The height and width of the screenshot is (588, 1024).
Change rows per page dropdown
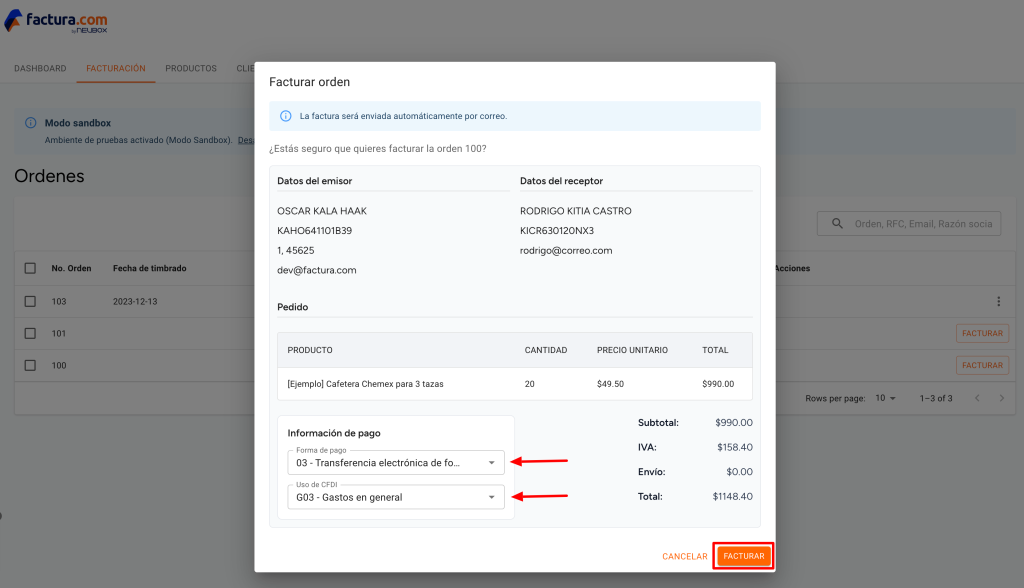(x=886, y=398)
